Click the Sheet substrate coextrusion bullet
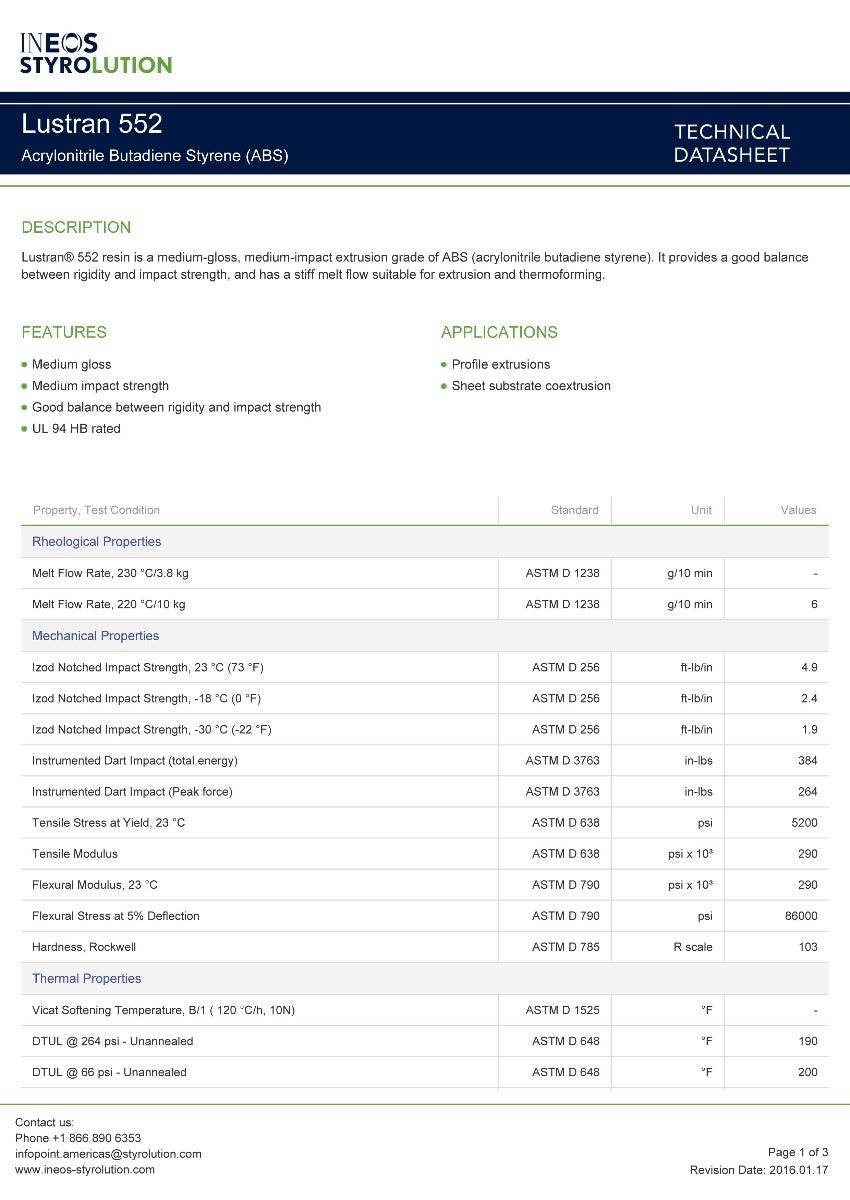 [x=530, y=385]
